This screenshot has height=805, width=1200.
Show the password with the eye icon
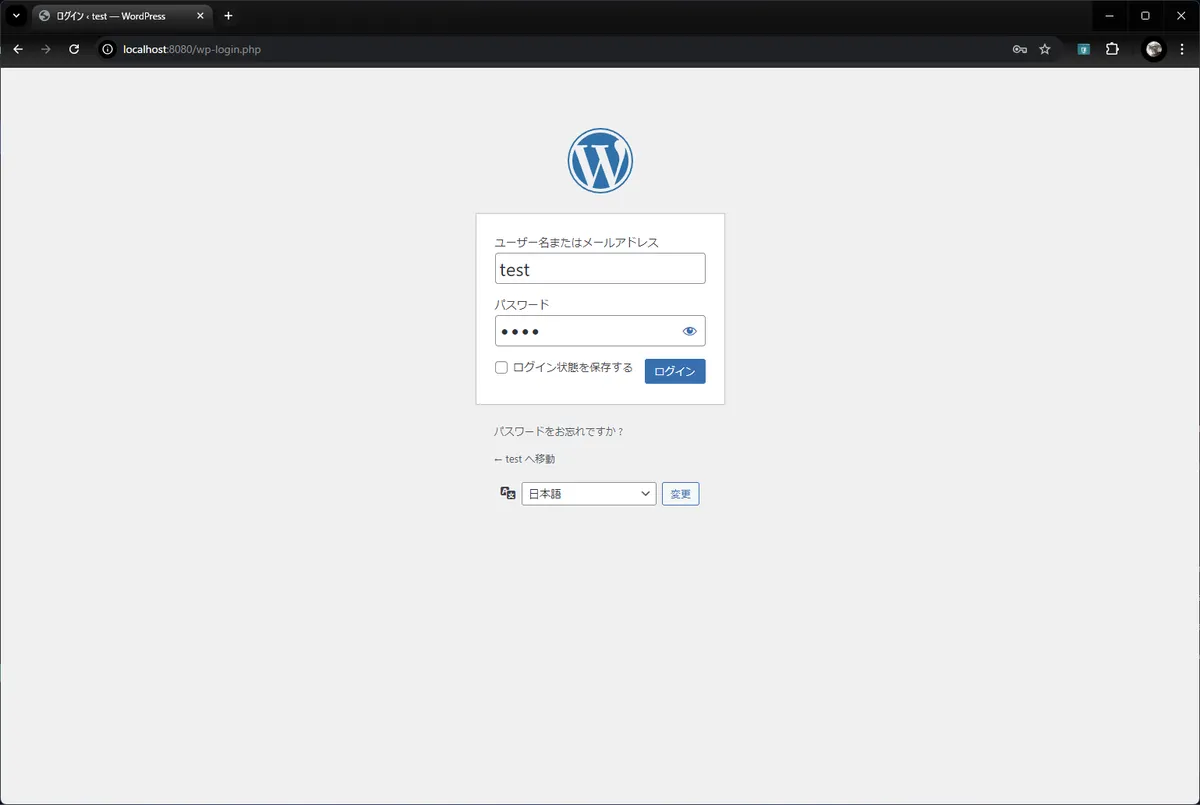coord(689,331)
